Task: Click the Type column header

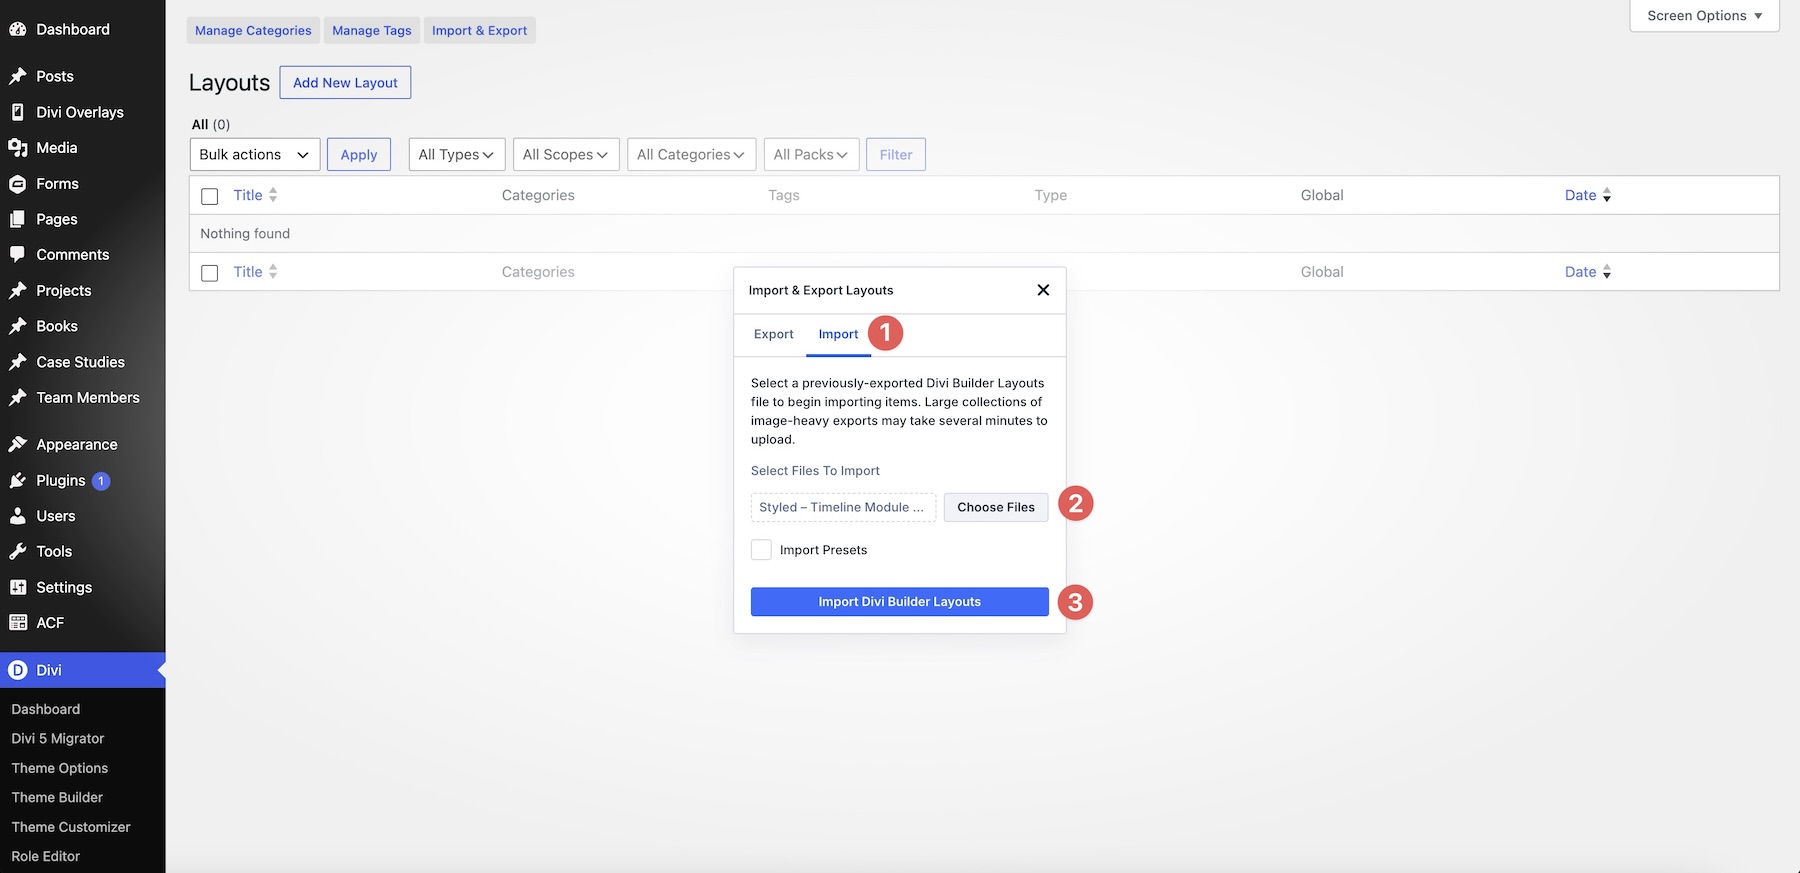Action: (1051, 195)
